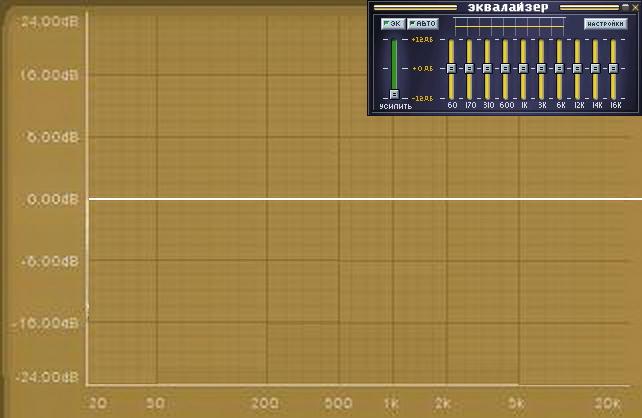Click the 60 Hz band slider handle
Screen dimensions: 642x418
[x=451, y=68]
